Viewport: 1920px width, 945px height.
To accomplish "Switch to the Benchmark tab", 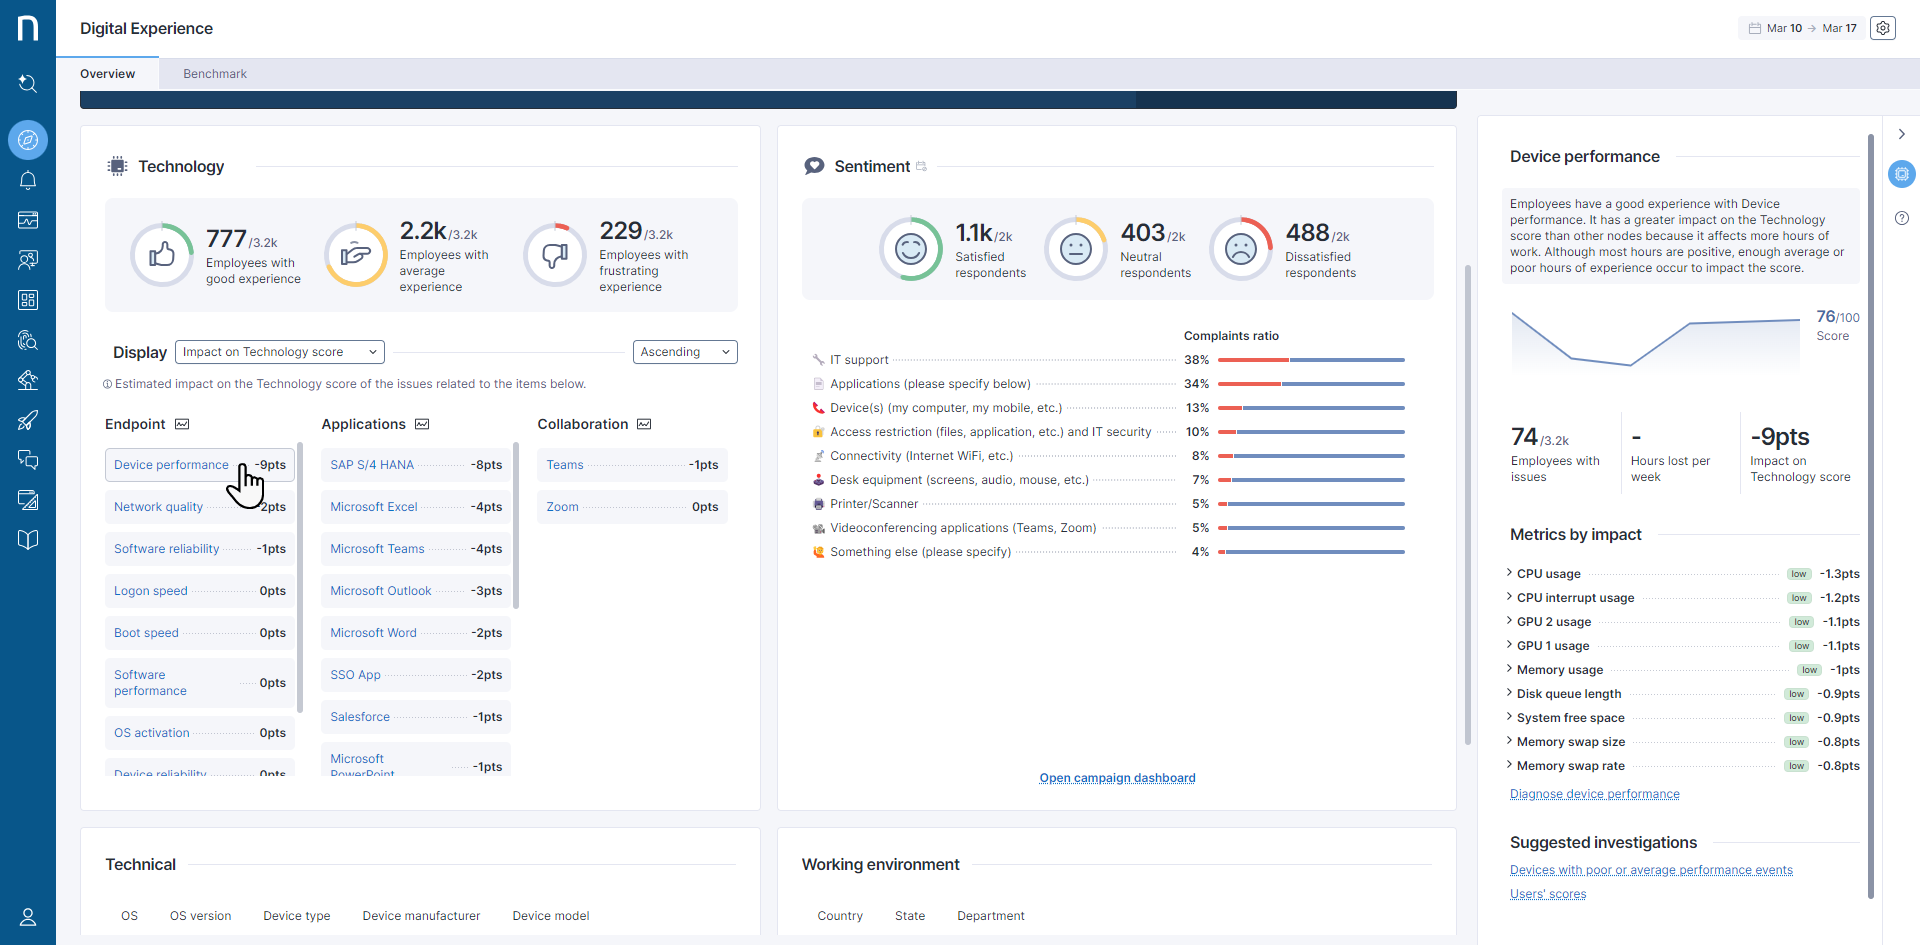I will point(215,74).
